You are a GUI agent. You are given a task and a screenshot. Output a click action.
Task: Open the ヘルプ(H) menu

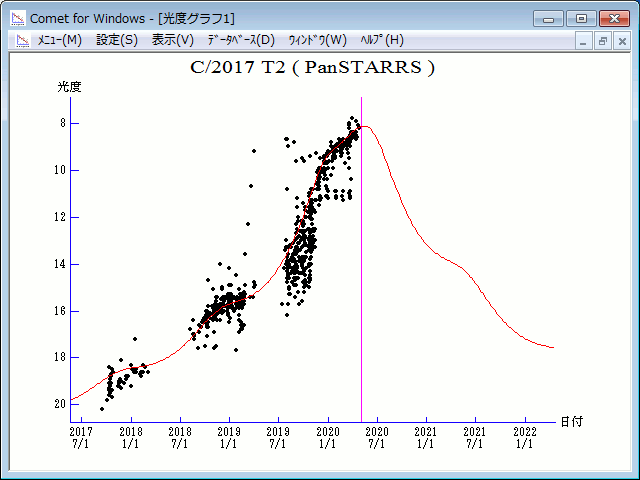pyautogui.click(x=382, y=40)
